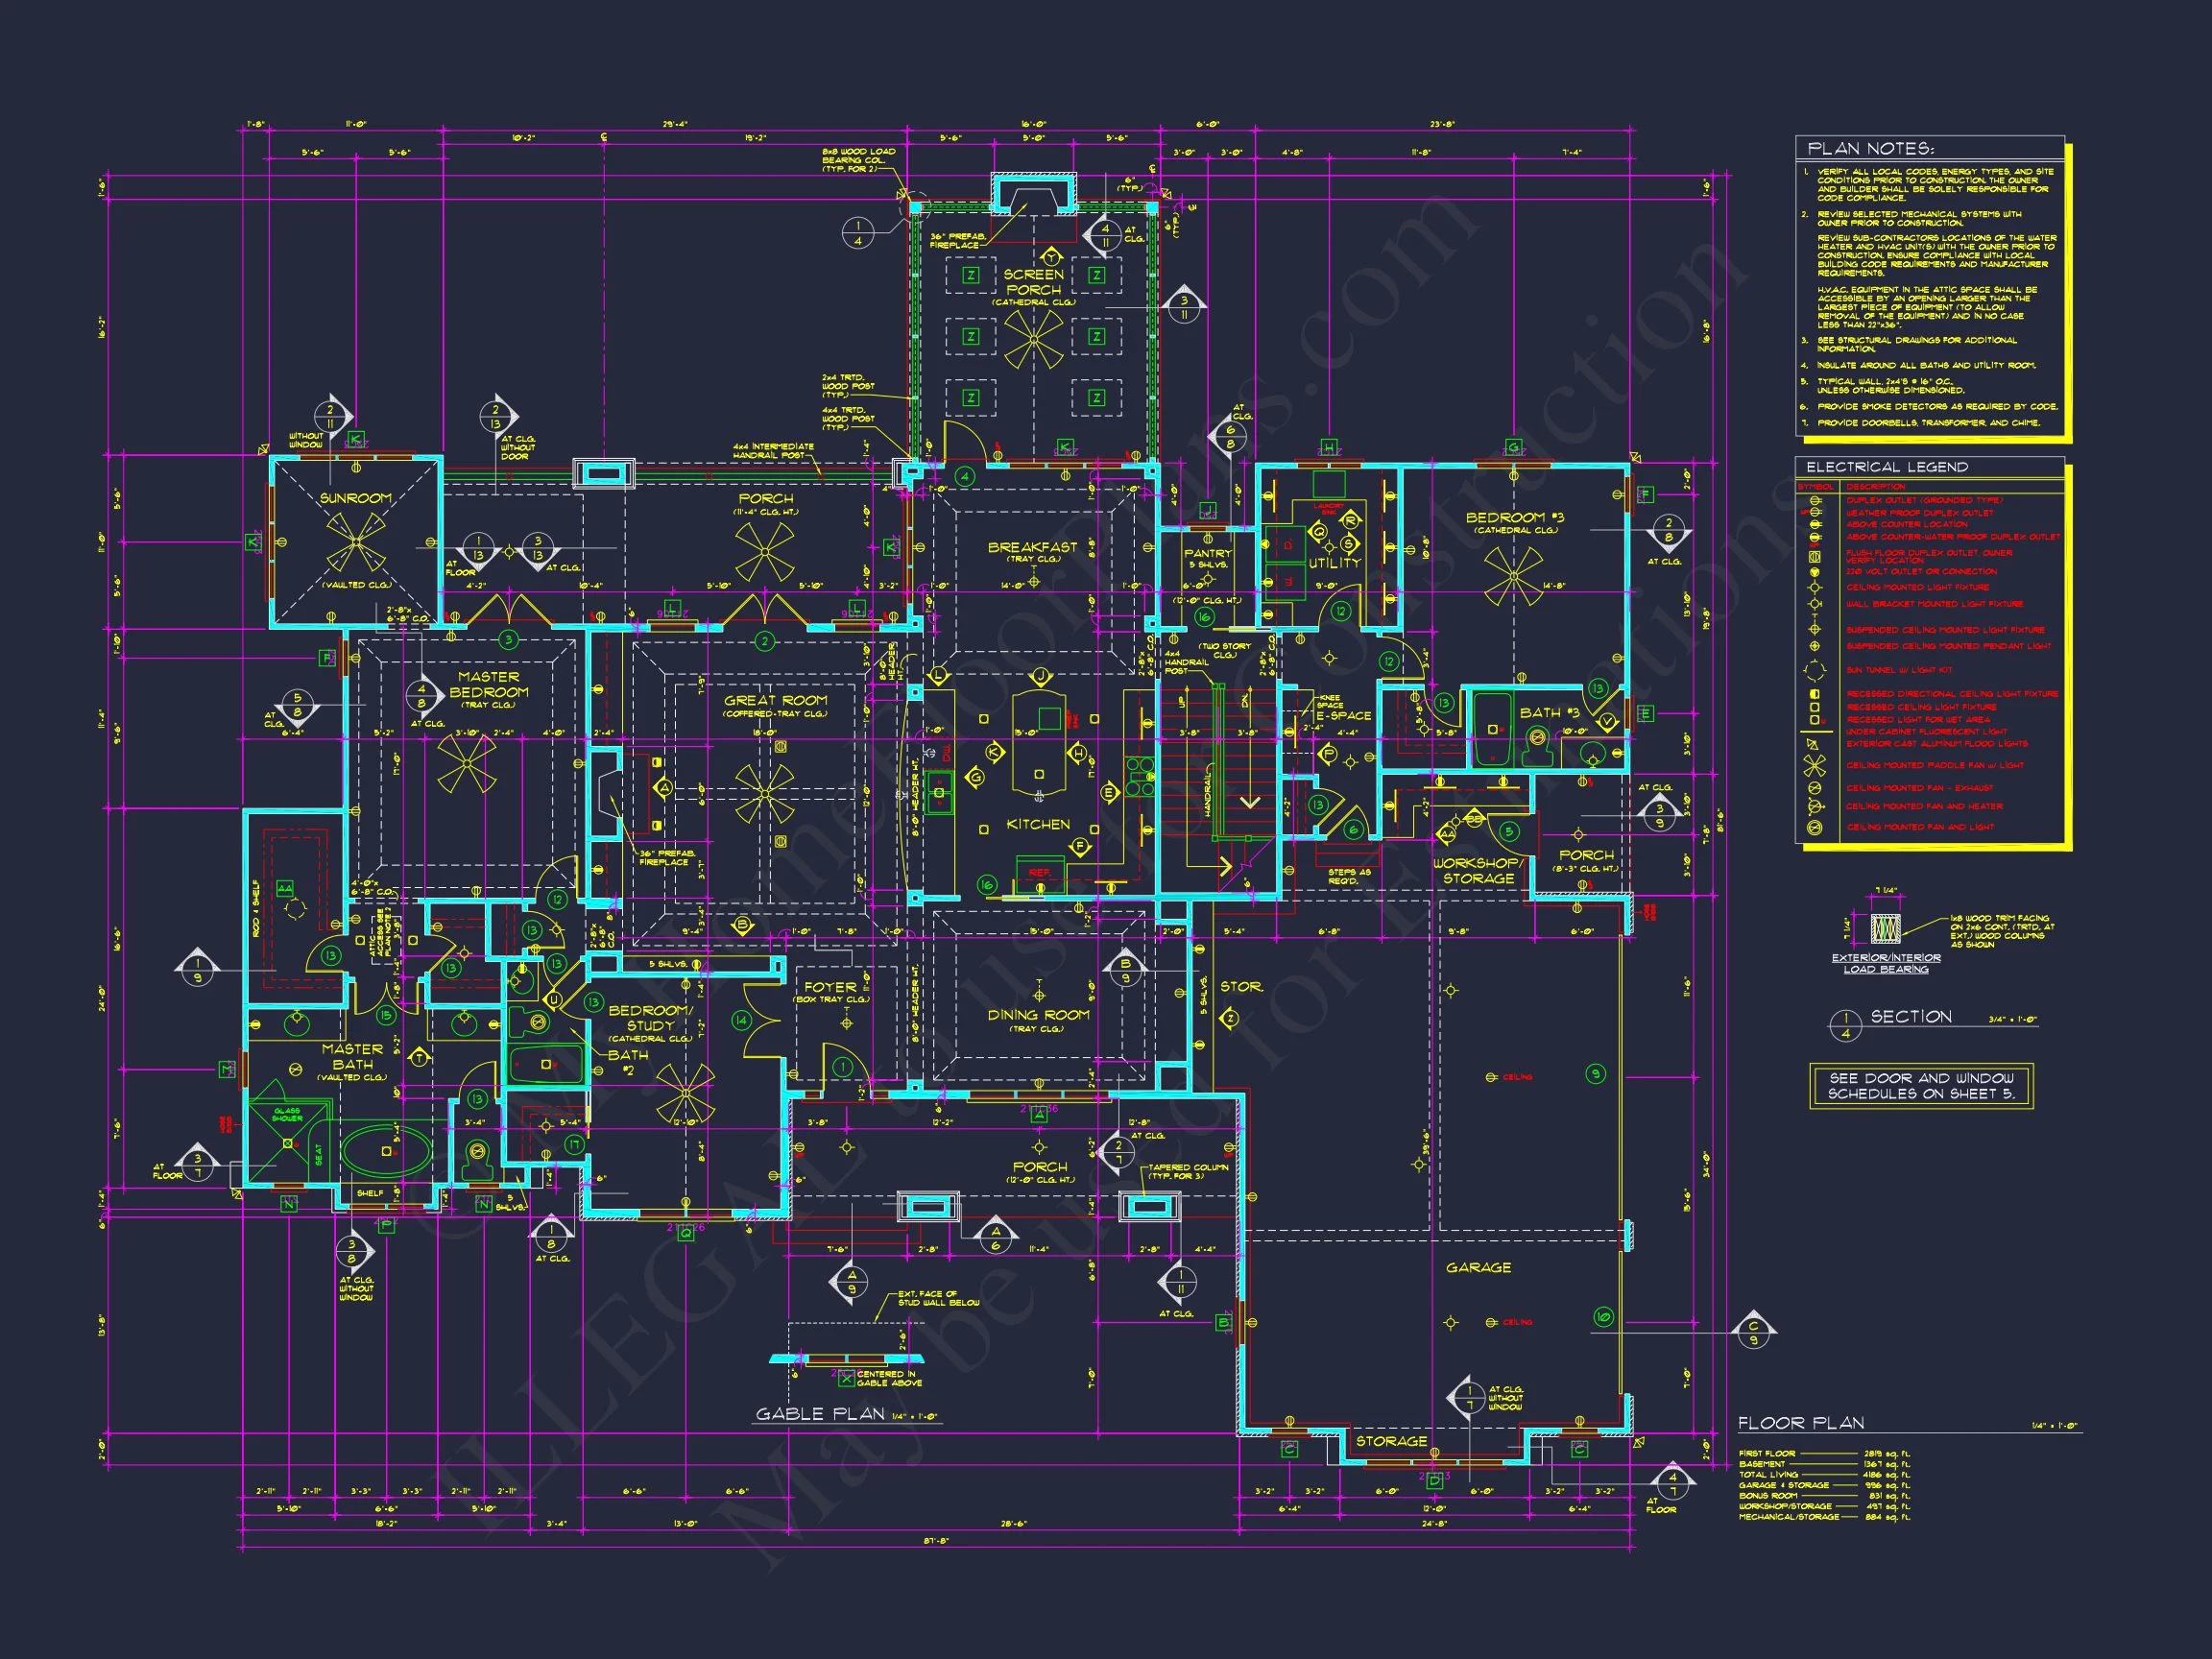Click the Dining Room label
This screenshot has height=1659, width=2212.
1038,1014
